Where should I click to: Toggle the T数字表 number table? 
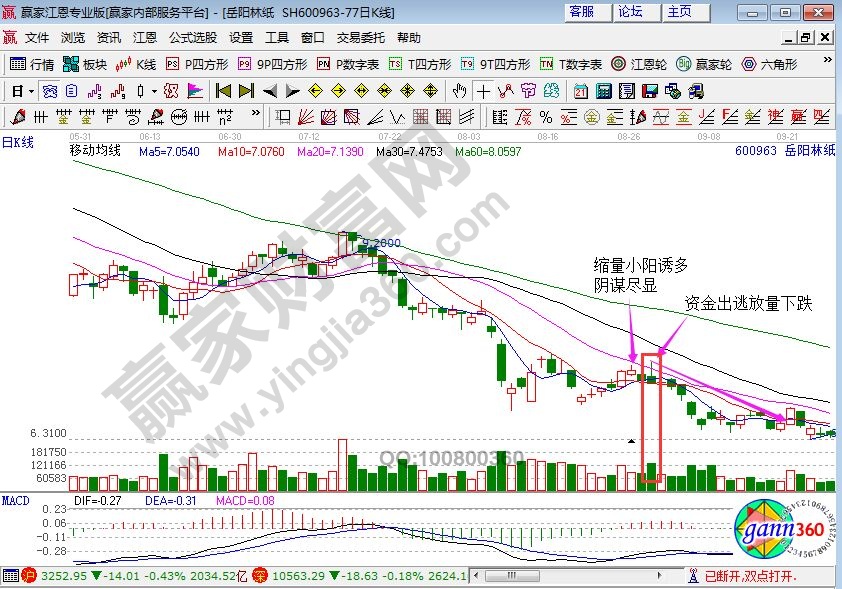coord(571,64)
